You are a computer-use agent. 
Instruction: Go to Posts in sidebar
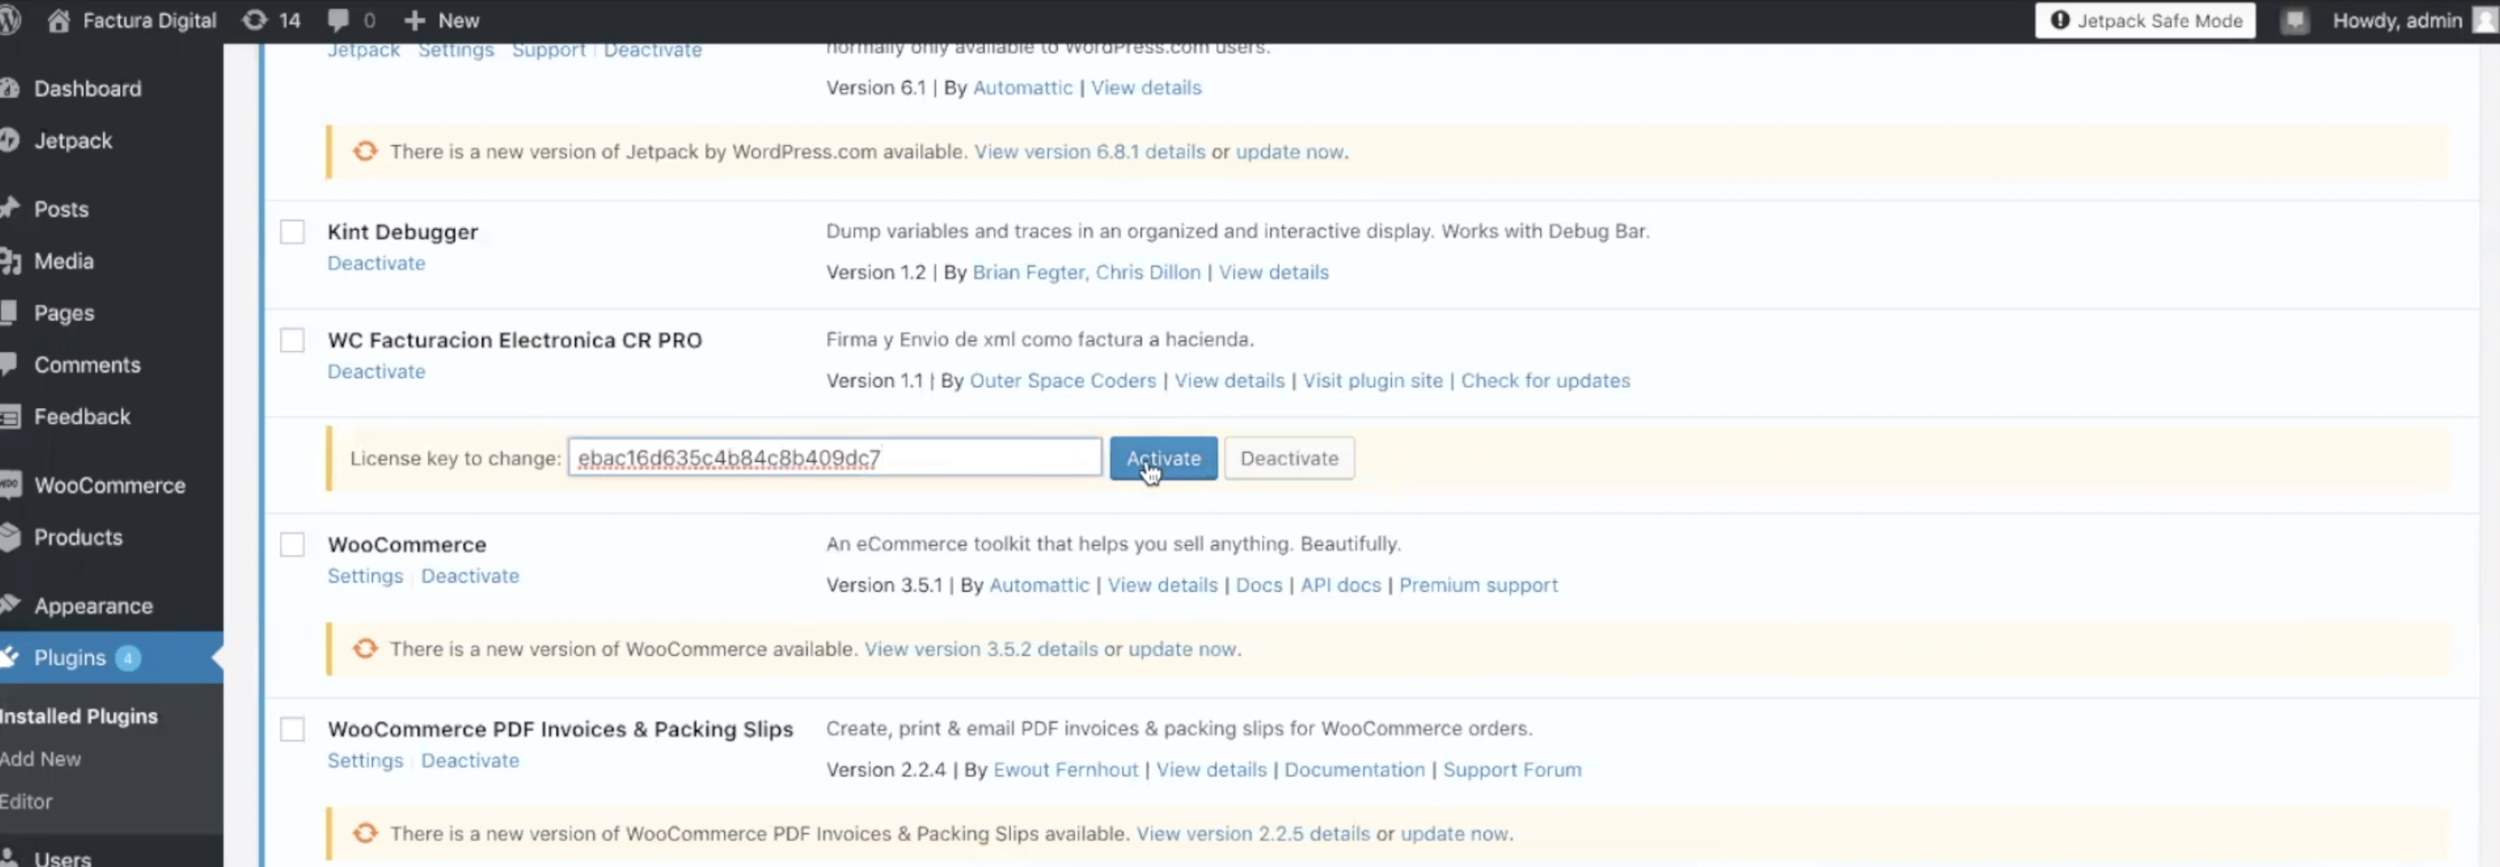click(x=61, y=209)
